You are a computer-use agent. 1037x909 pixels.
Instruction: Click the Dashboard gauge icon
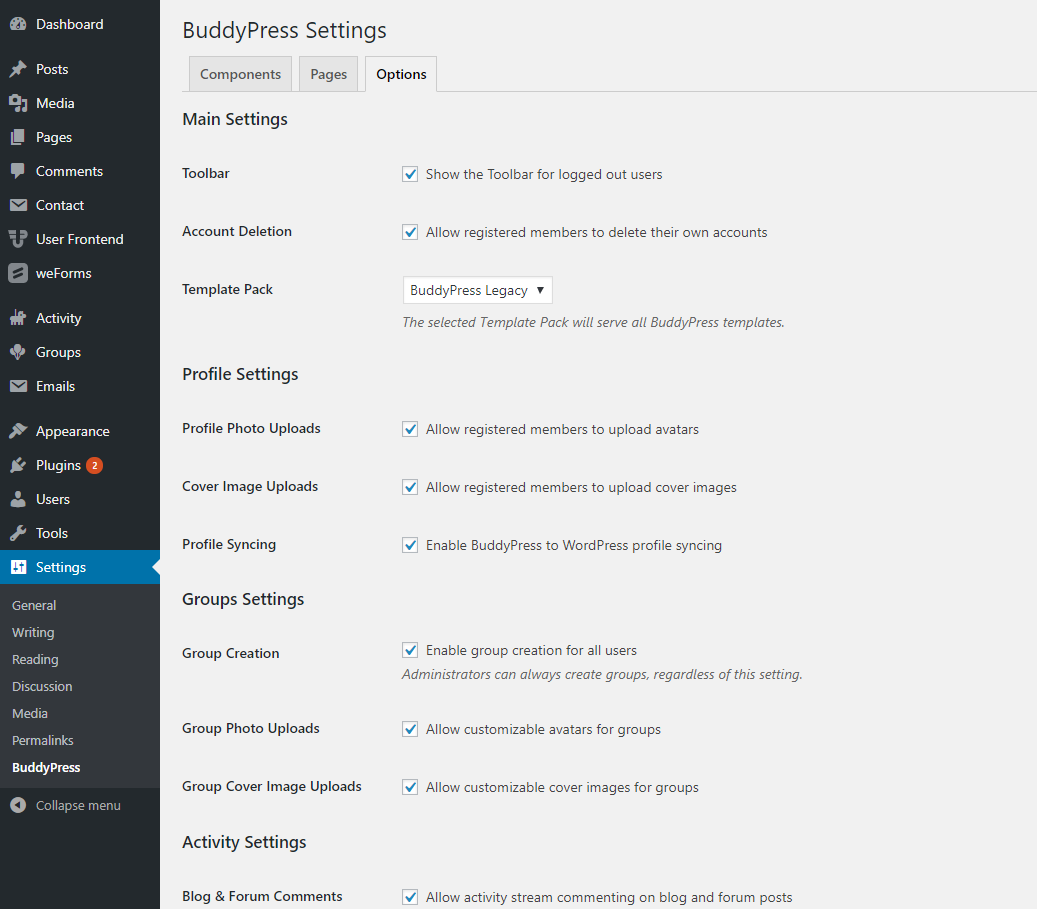(x=18, y=24)
